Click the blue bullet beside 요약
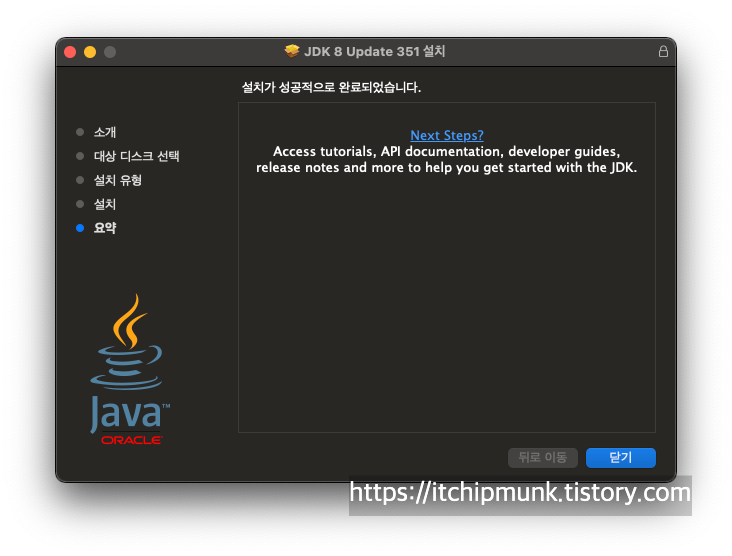The image size is (732, 556). click(x=80, y=228)
